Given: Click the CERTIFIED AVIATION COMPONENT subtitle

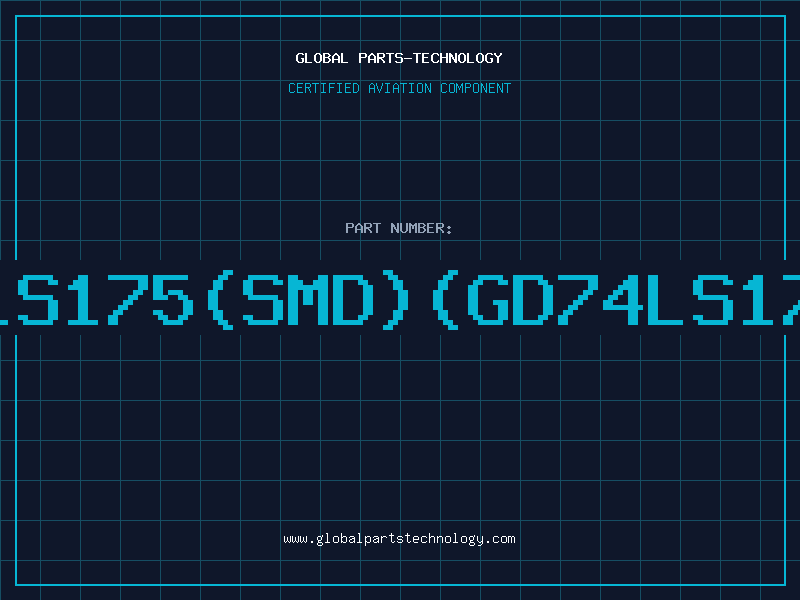Looking at the screenshot, I should (399, 88).
